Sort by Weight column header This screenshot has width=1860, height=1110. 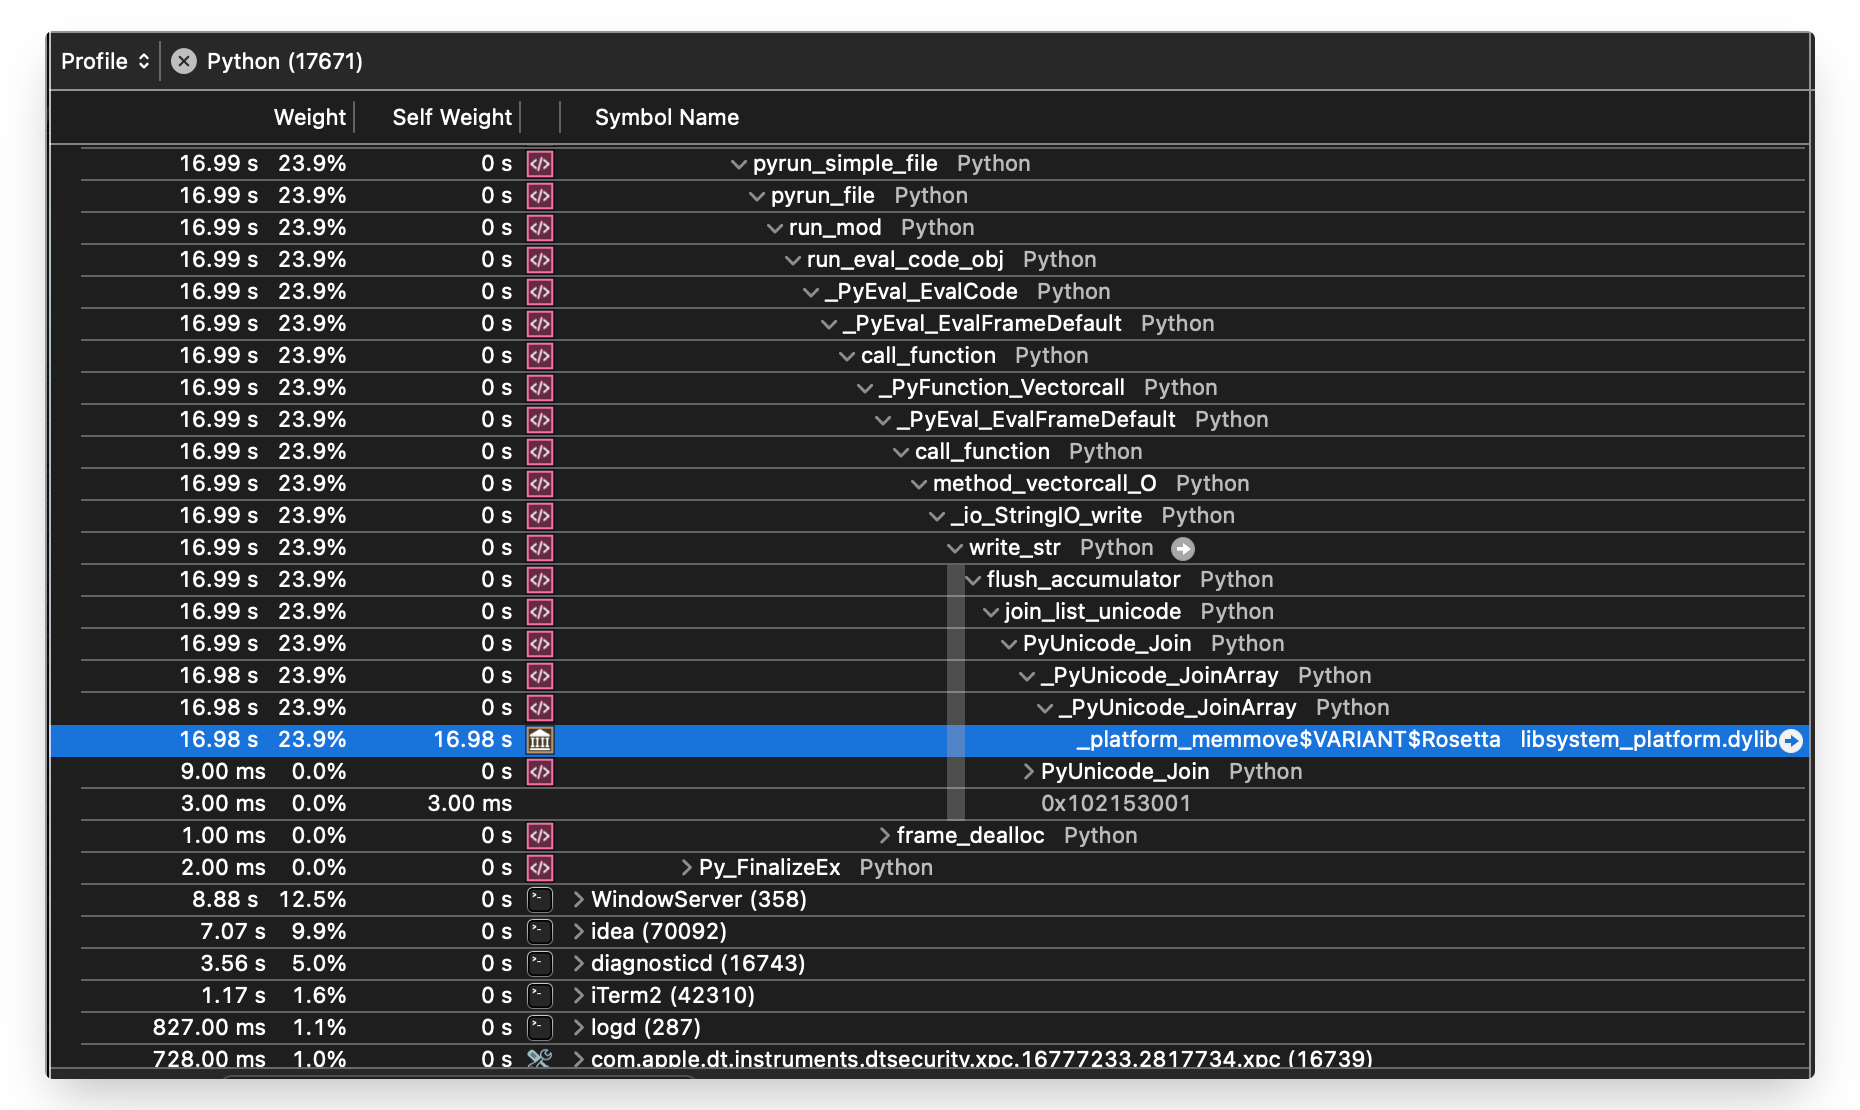[310, 117]
